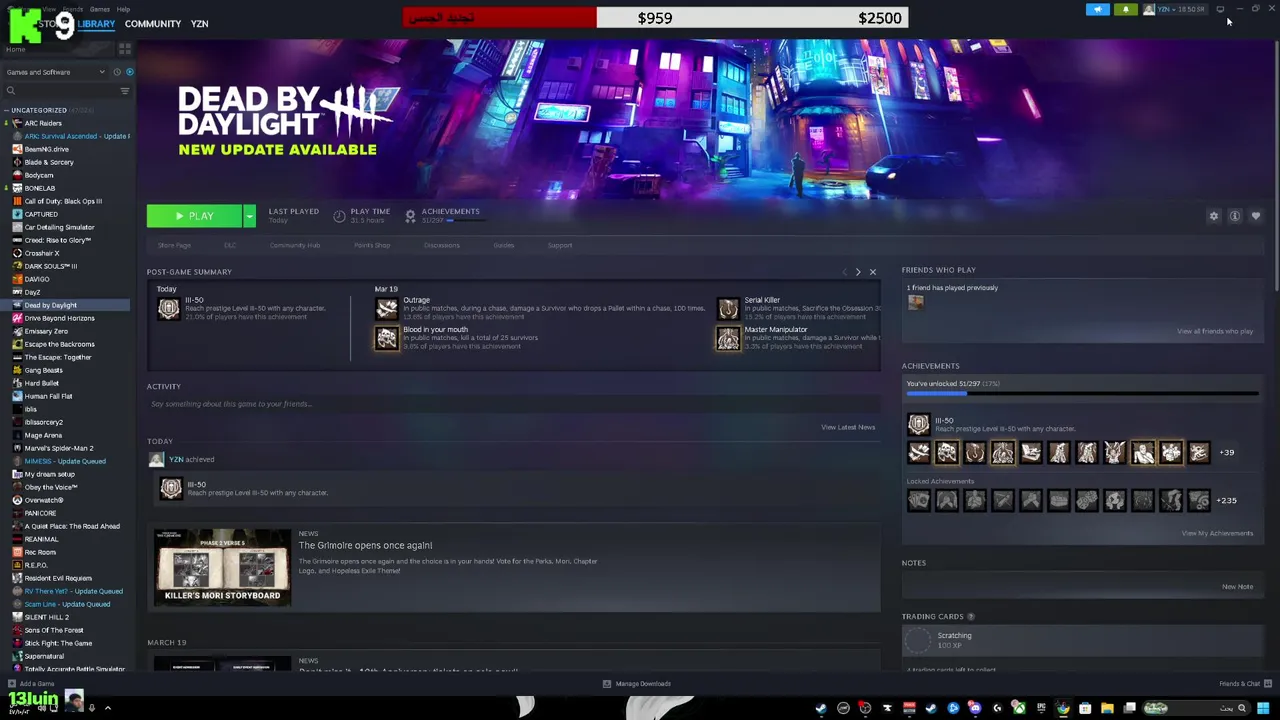Expand the +39 unlocked achievements
The width and height of the screenshot is (1280, 720).
coord(1226,452)
